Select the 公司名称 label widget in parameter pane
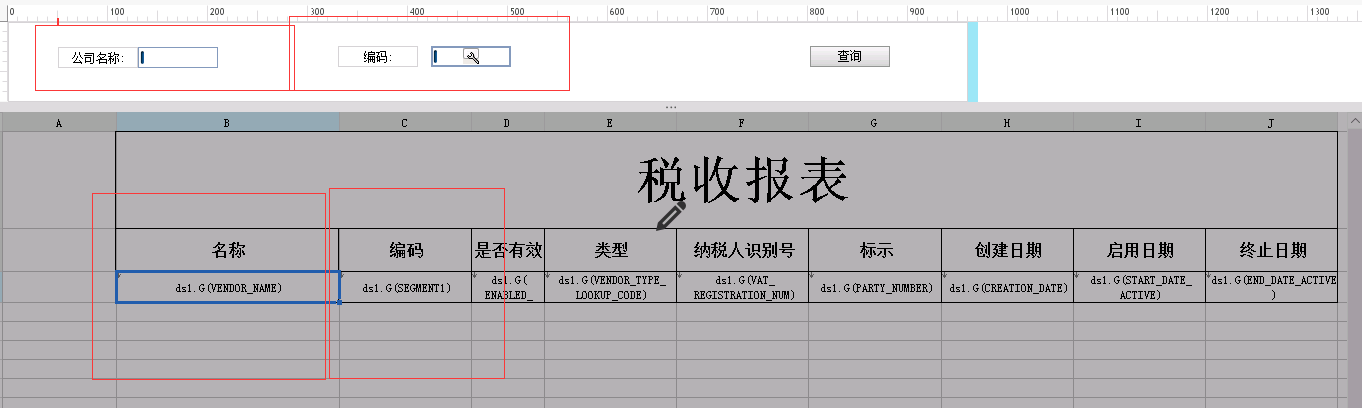1362x408 pixels. pos(97,58)
